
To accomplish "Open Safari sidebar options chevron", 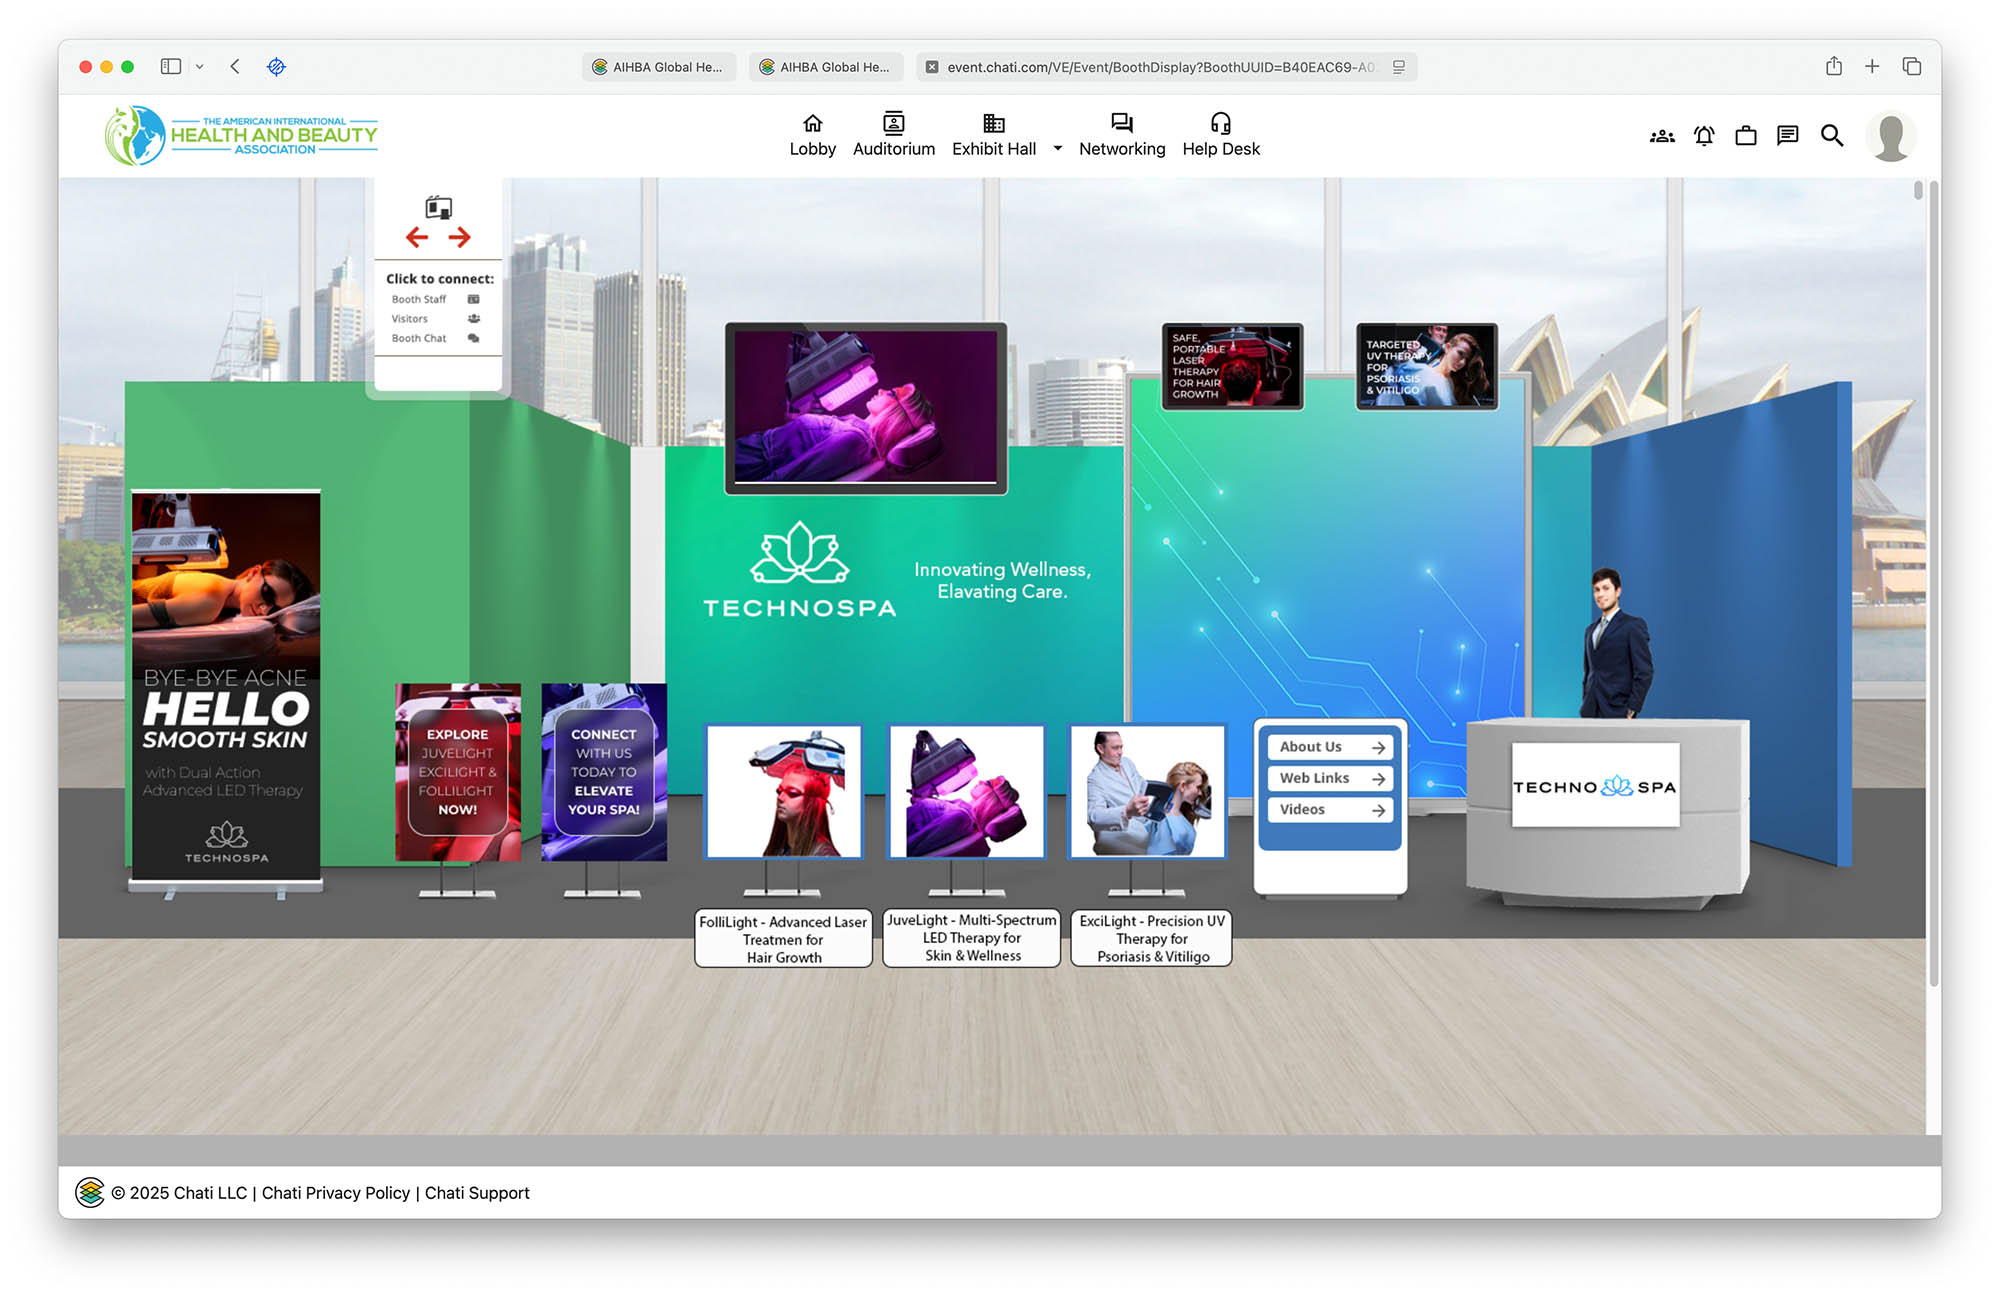I will click(x=200, y=67).
